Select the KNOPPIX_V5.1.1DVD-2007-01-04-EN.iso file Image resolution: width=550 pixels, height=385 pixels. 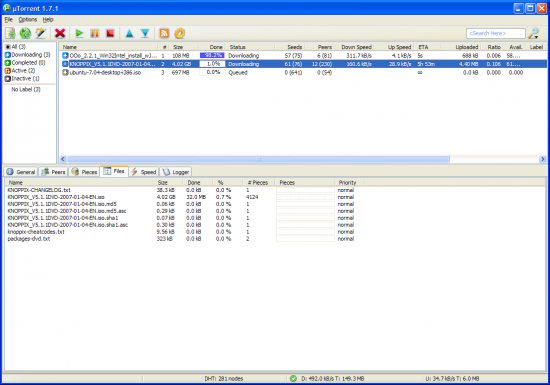(x=56, y=197)
